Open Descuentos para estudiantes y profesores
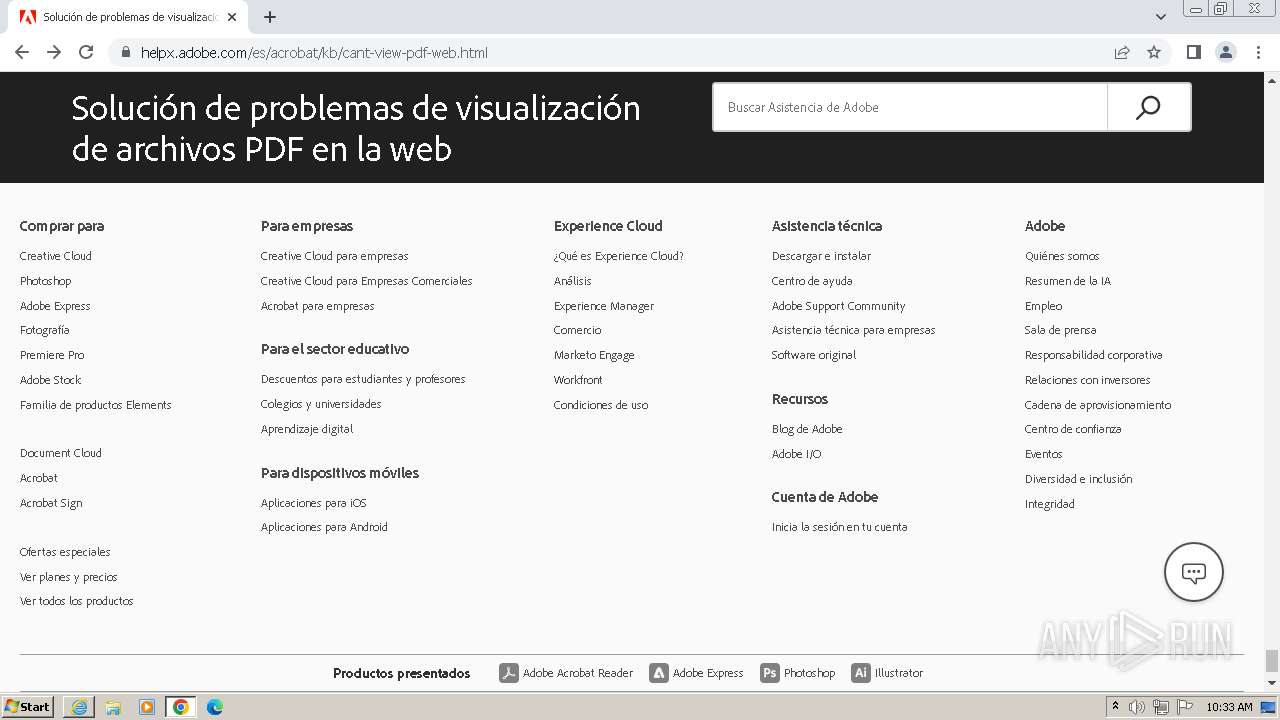Screen dimensions: 1280x720 (363, 379)
